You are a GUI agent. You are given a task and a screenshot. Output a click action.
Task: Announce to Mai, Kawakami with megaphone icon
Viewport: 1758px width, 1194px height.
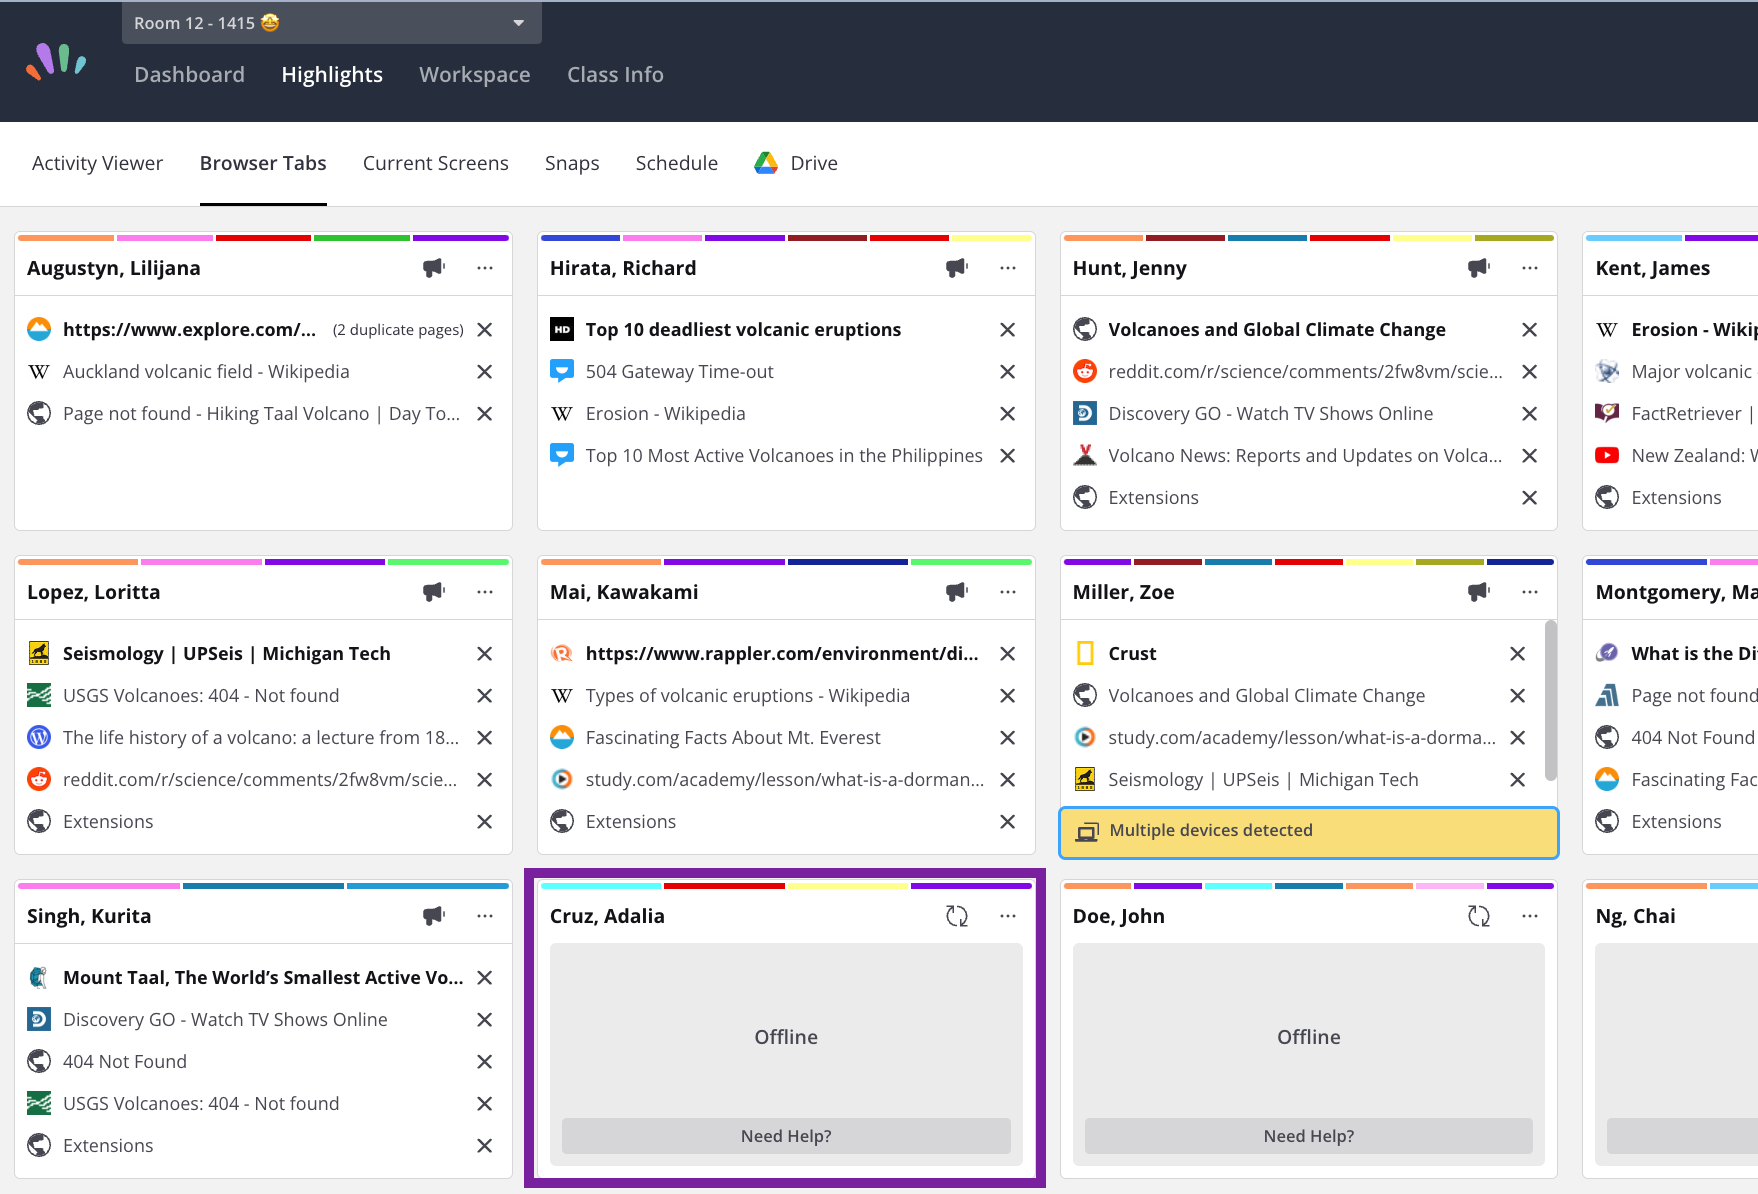(957, 592)
